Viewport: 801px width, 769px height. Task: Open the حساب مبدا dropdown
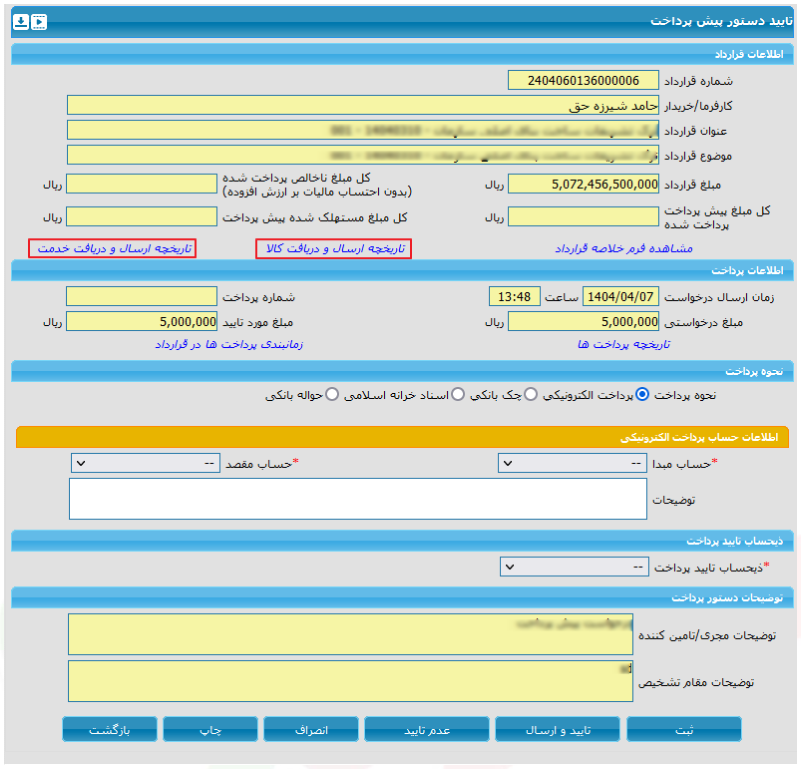[x=572, y=463]
